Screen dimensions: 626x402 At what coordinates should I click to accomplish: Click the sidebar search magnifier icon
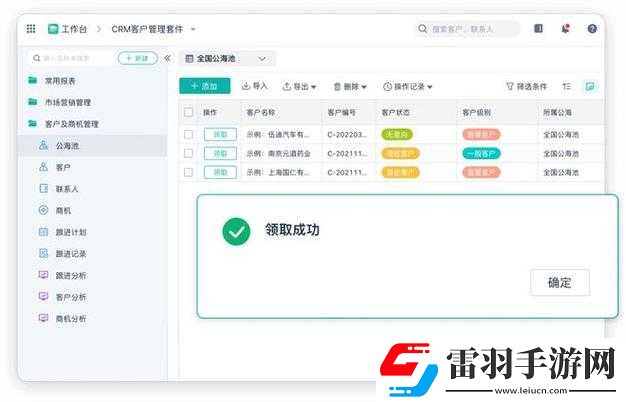37,58
